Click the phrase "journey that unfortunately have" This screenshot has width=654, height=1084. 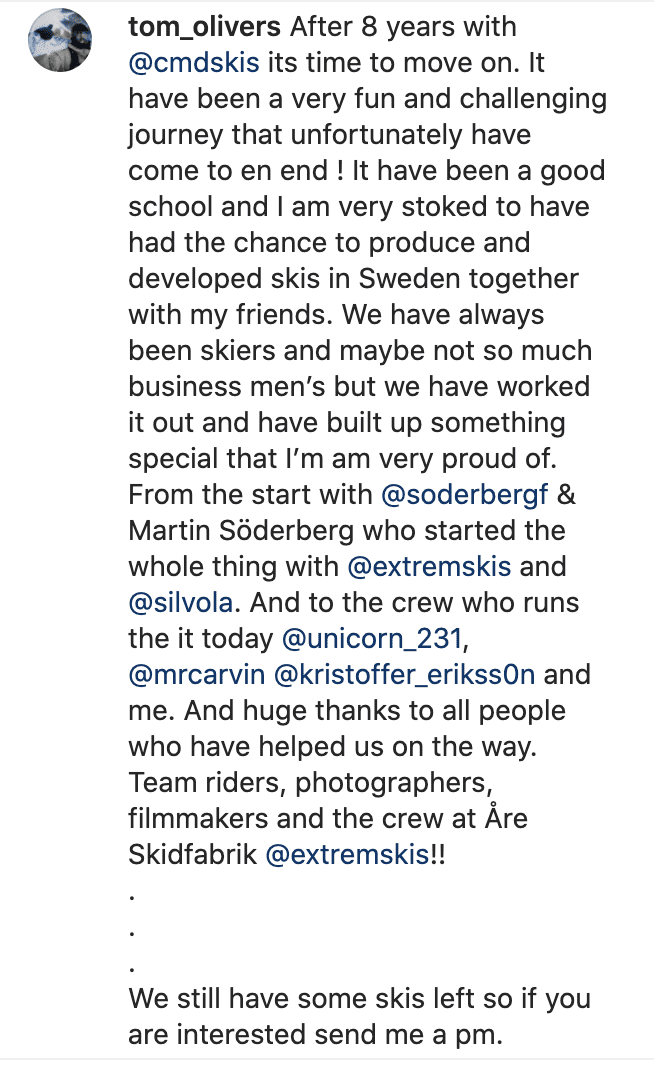(329, 134)
